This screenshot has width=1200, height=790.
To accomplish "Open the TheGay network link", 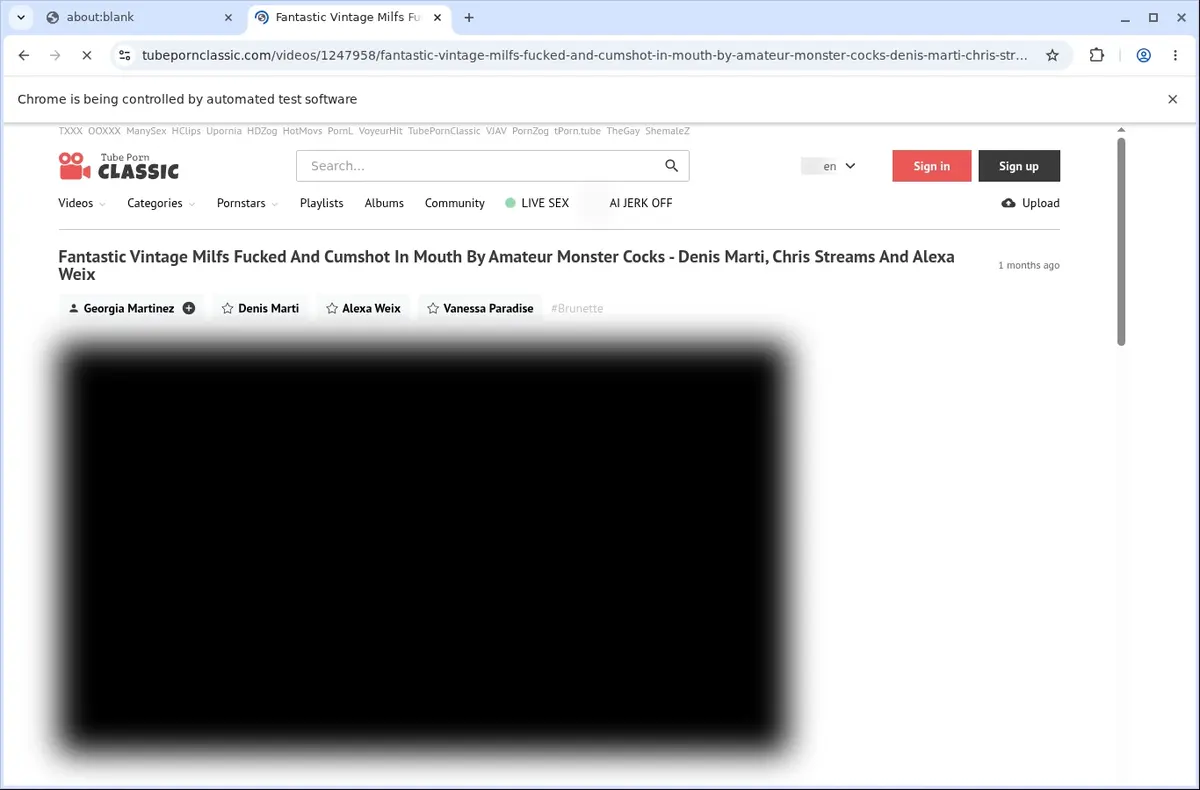I will tap(623, 131).
